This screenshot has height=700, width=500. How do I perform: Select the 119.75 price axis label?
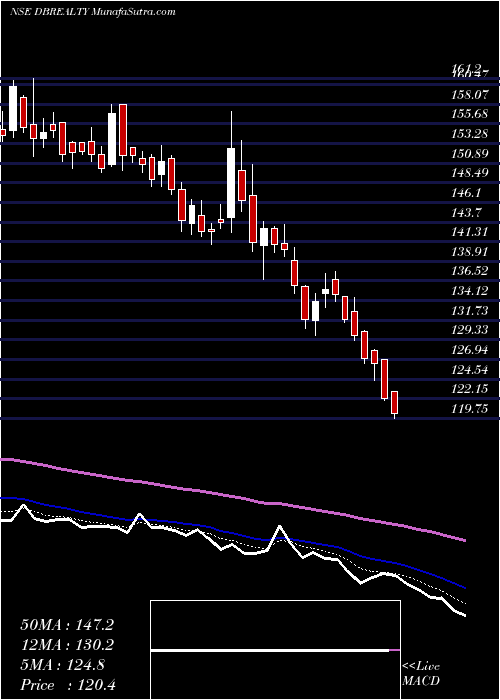470,408
